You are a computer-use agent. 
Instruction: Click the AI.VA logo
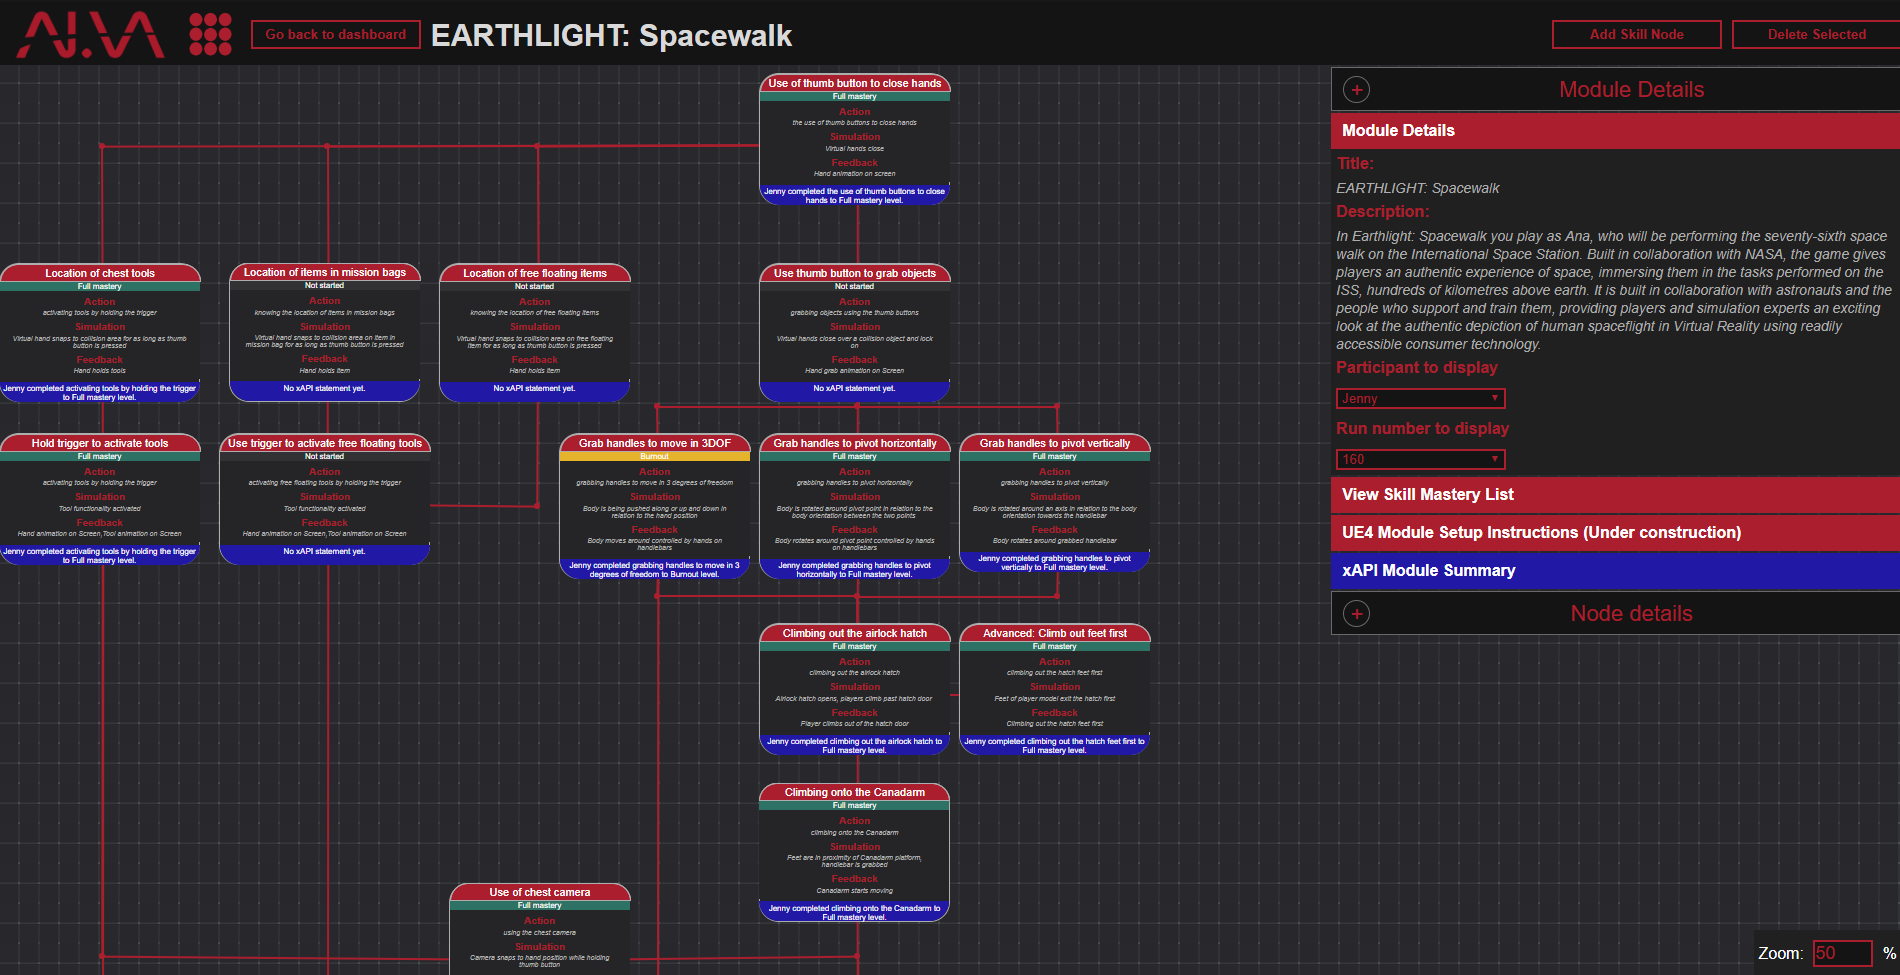(x=90, y=35)
